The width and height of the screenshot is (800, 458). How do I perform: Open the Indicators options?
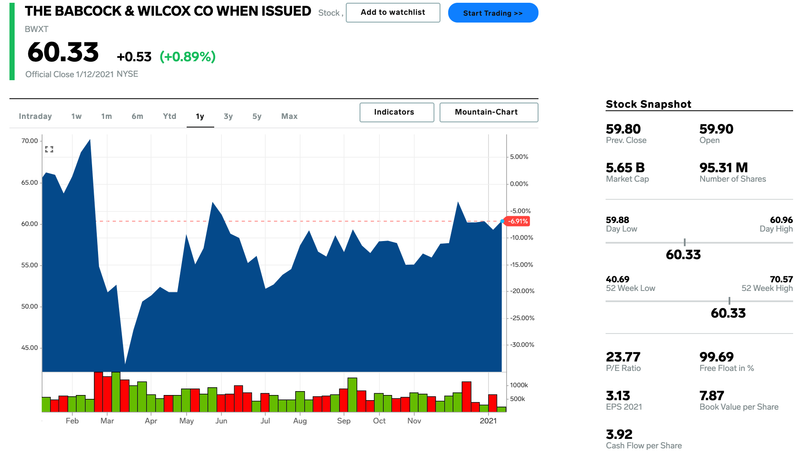(396, 112)
